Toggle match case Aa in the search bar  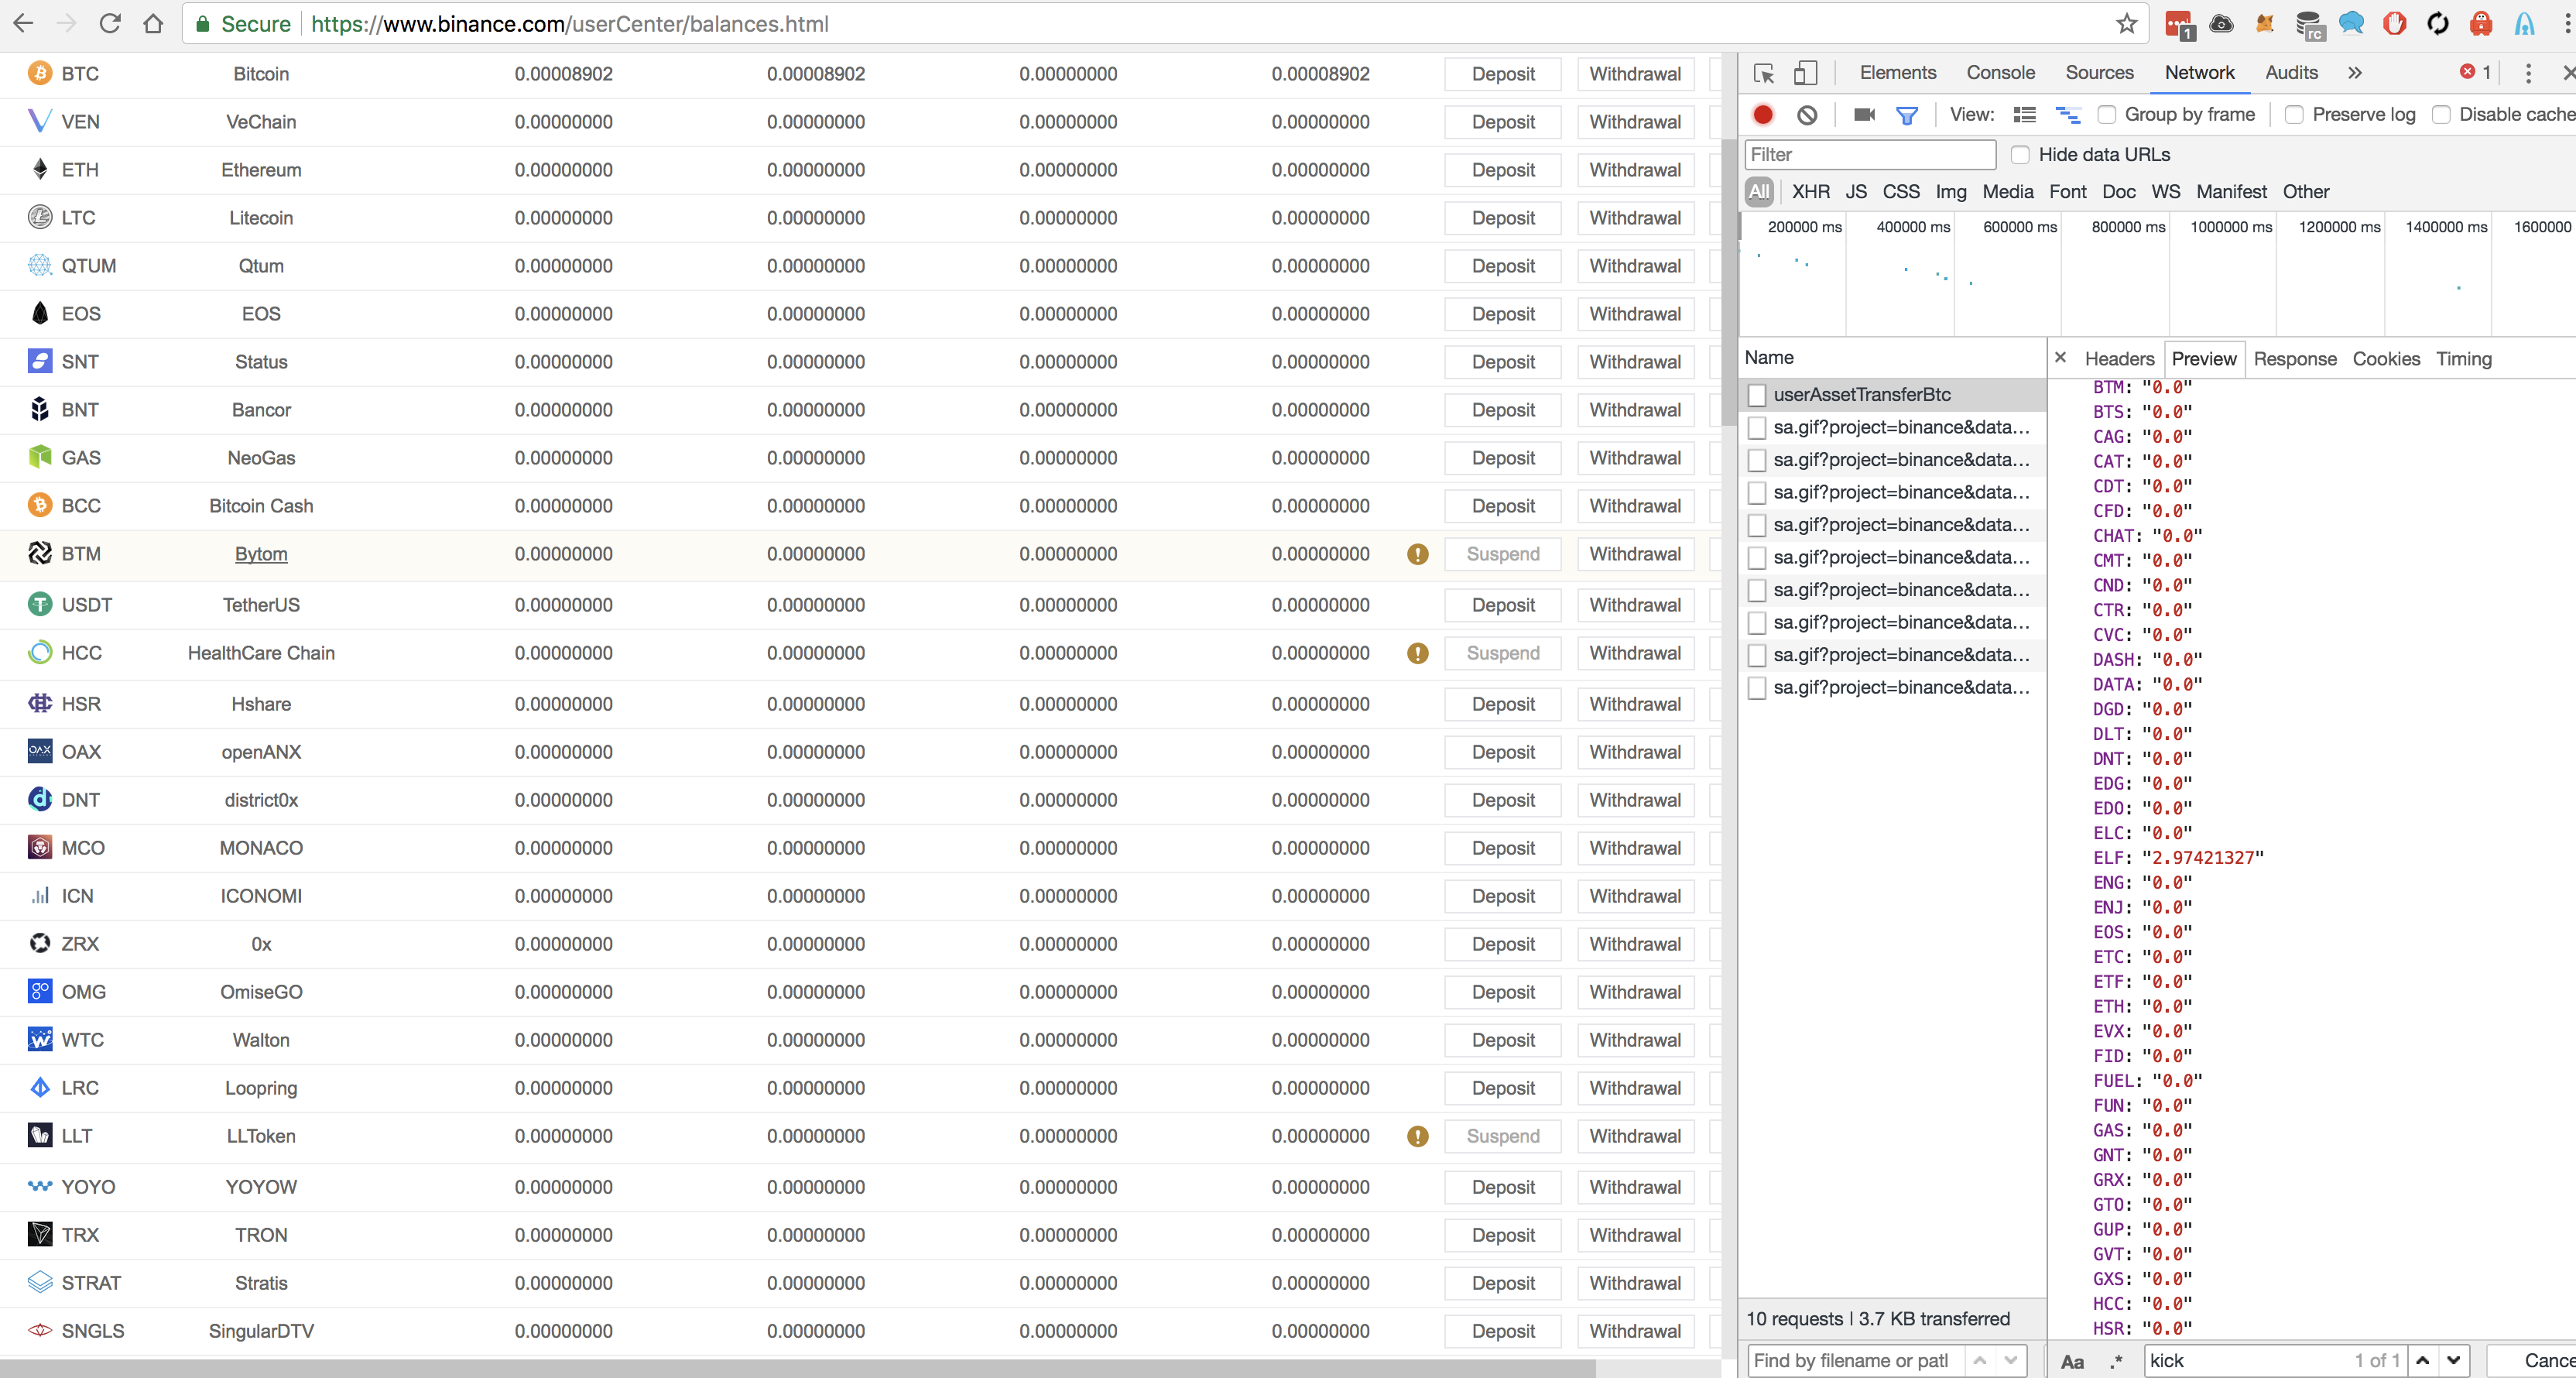[x=2073, y=1361]
